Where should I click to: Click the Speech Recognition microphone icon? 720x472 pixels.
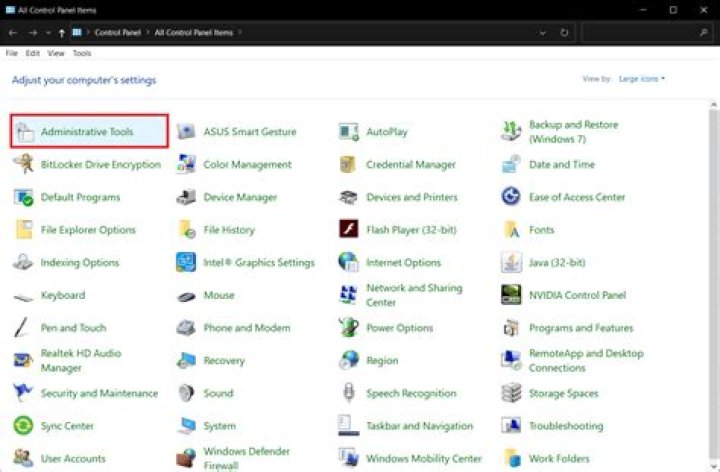coord(349,393)
